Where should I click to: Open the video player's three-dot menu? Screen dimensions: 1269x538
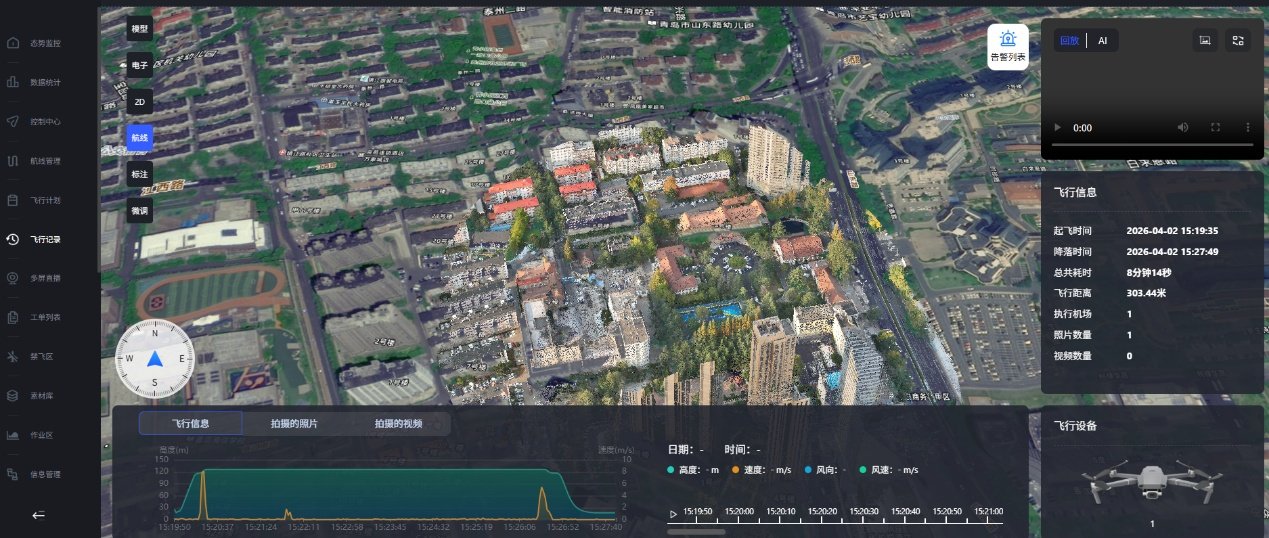pyautogui.click(x=1247, y=128)
